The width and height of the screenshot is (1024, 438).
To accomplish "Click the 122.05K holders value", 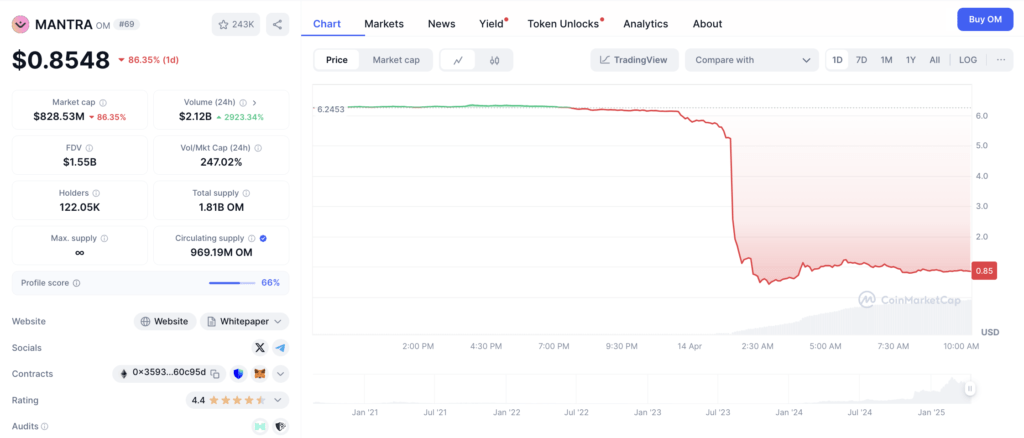I will tap(80, 207).
